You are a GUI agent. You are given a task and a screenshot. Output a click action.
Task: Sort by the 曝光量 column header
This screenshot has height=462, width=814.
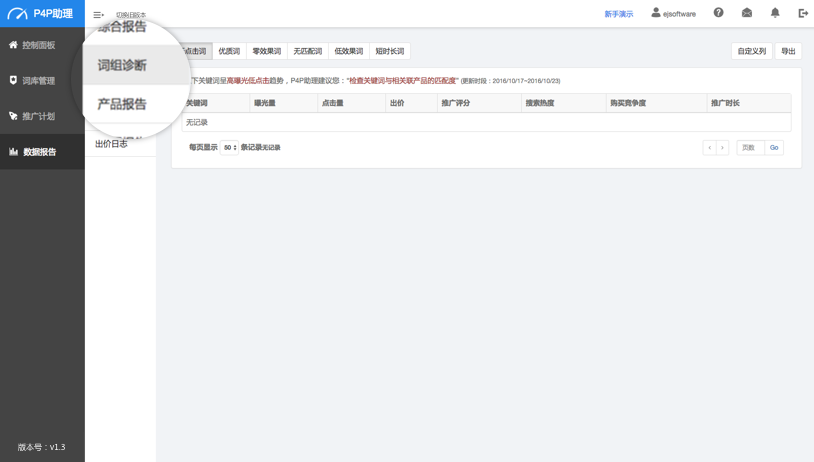[x=283, y=103]
